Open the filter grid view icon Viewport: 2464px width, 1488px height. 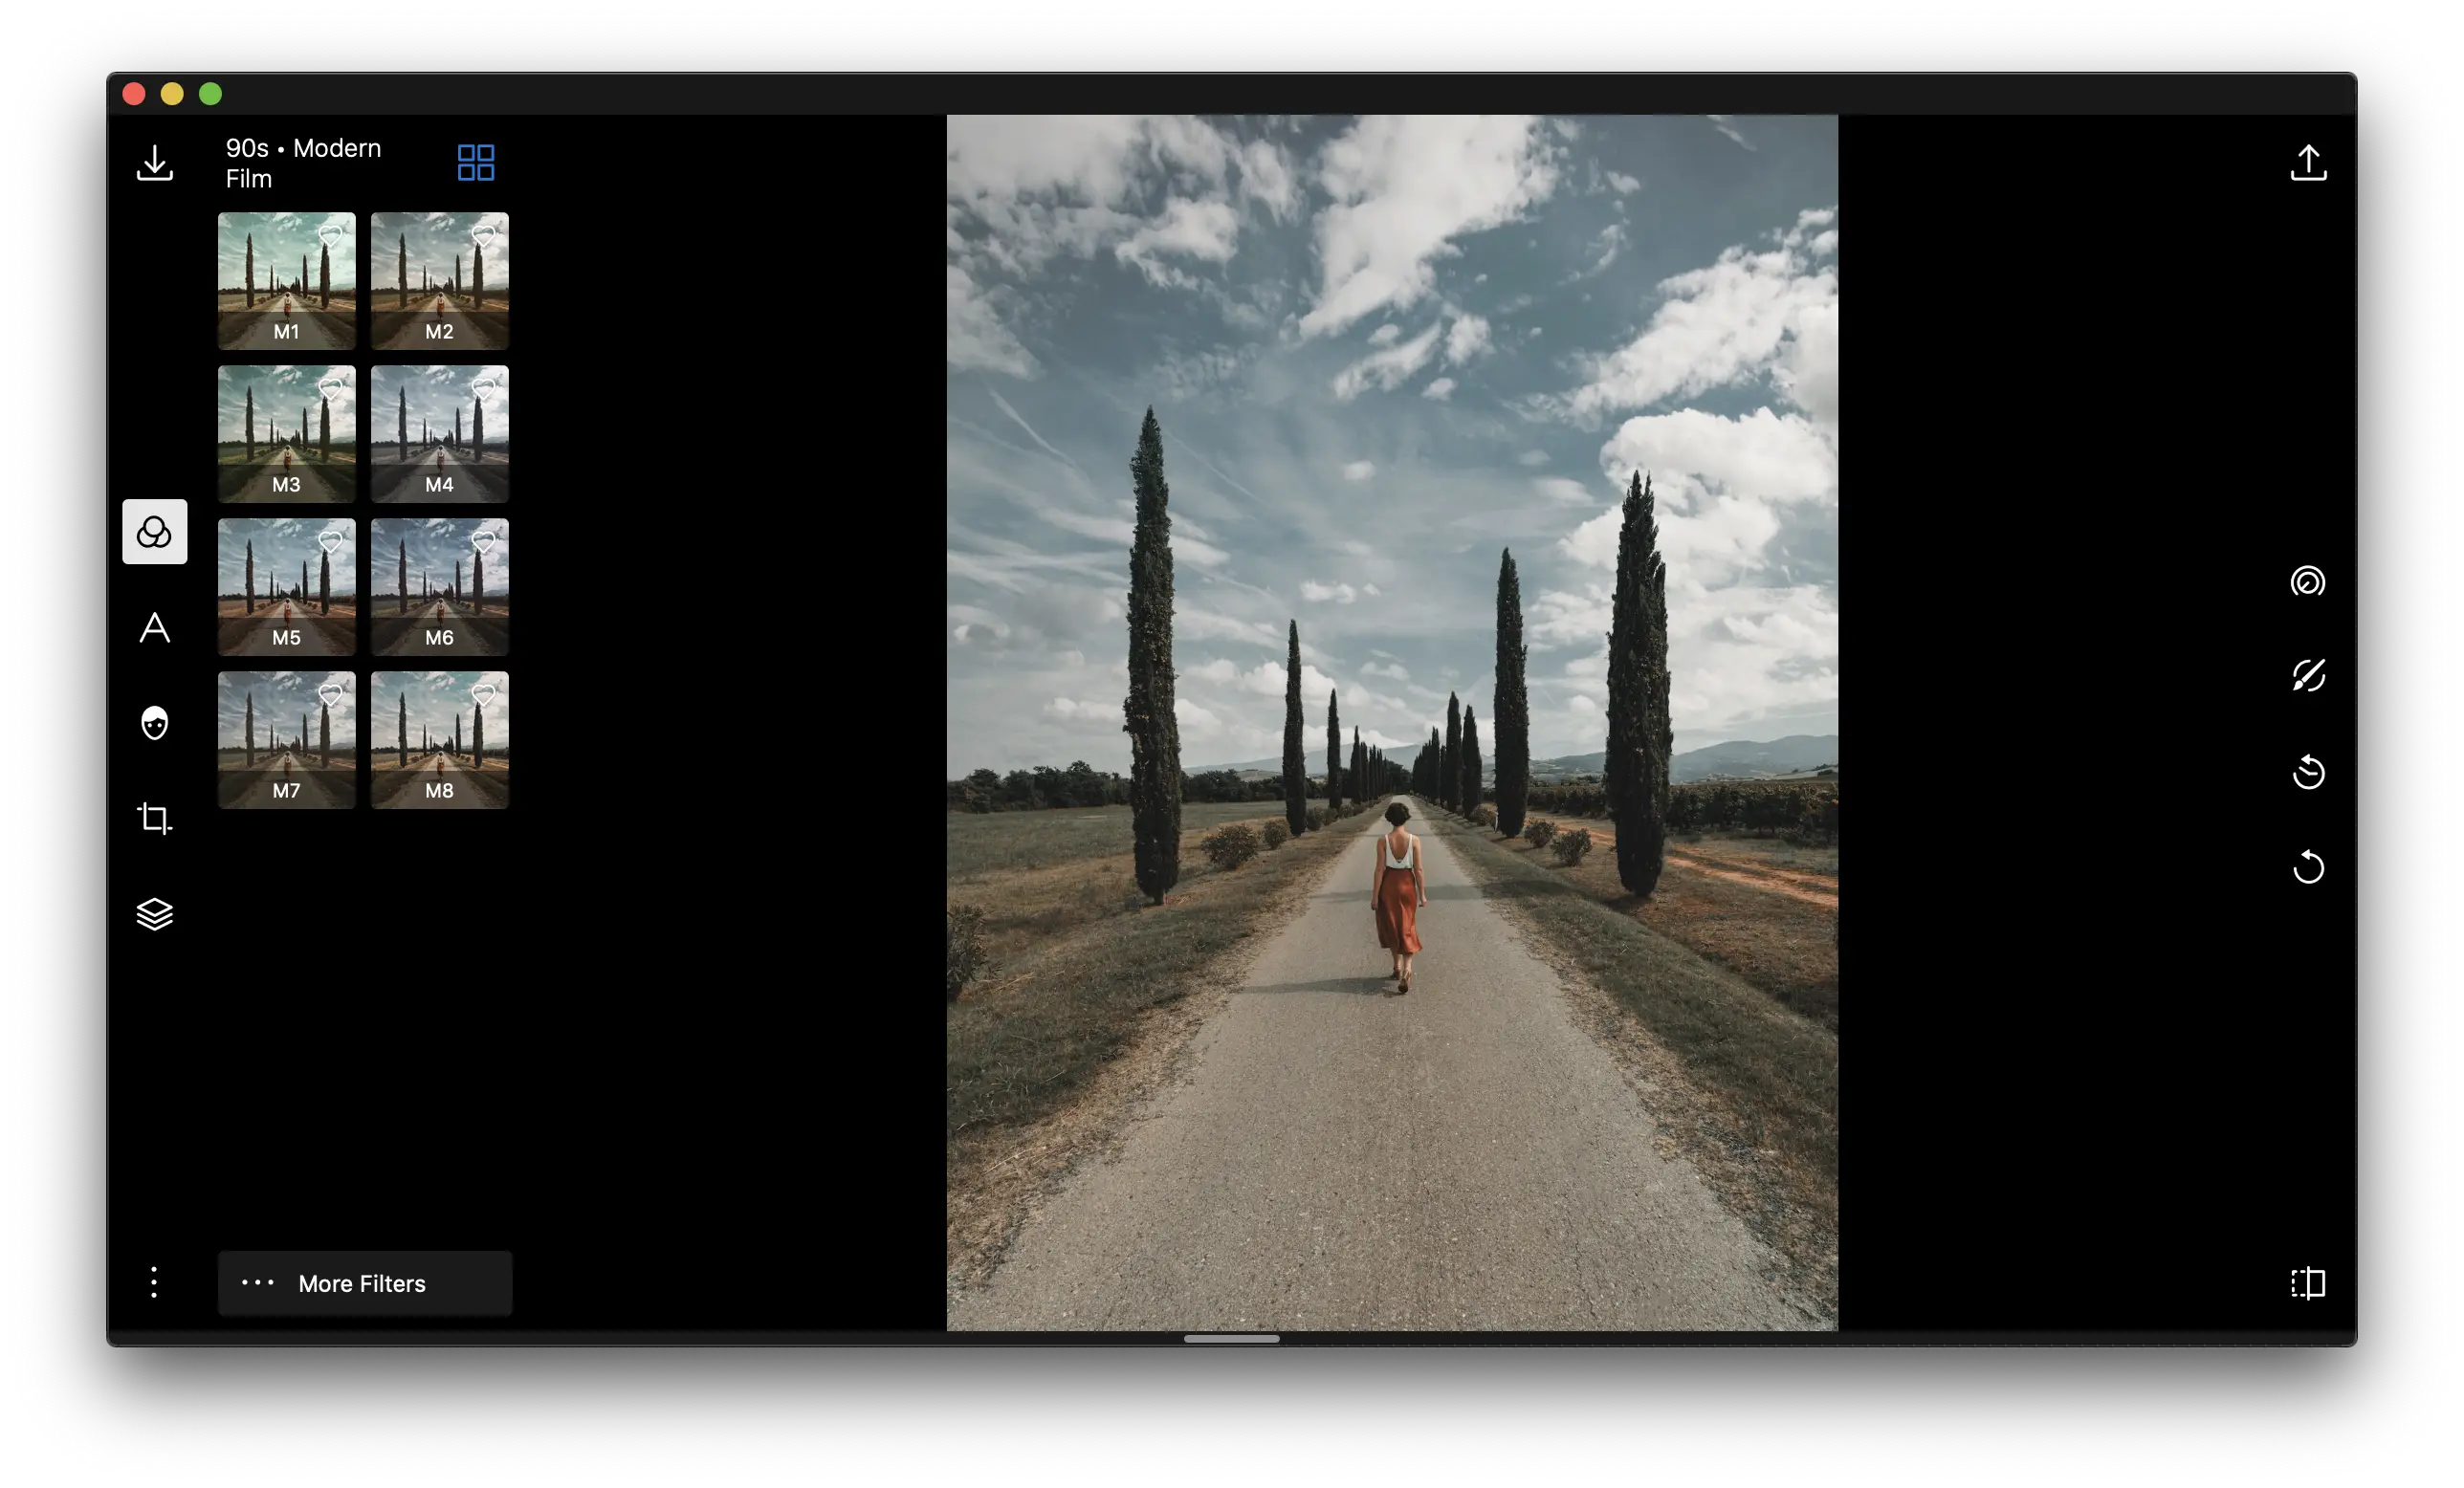point(476,163)
